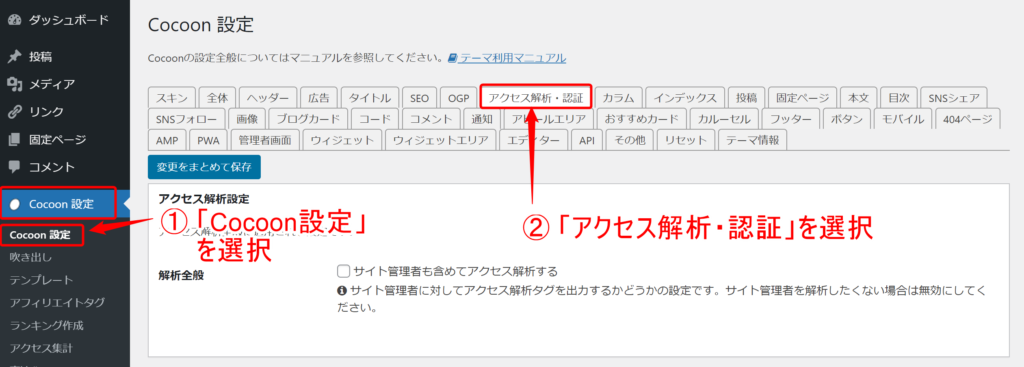Enable サイト管理者も含めてアクセス解析する checkbox
Screen dimensions: 1024x367
[x=344, y=270]
